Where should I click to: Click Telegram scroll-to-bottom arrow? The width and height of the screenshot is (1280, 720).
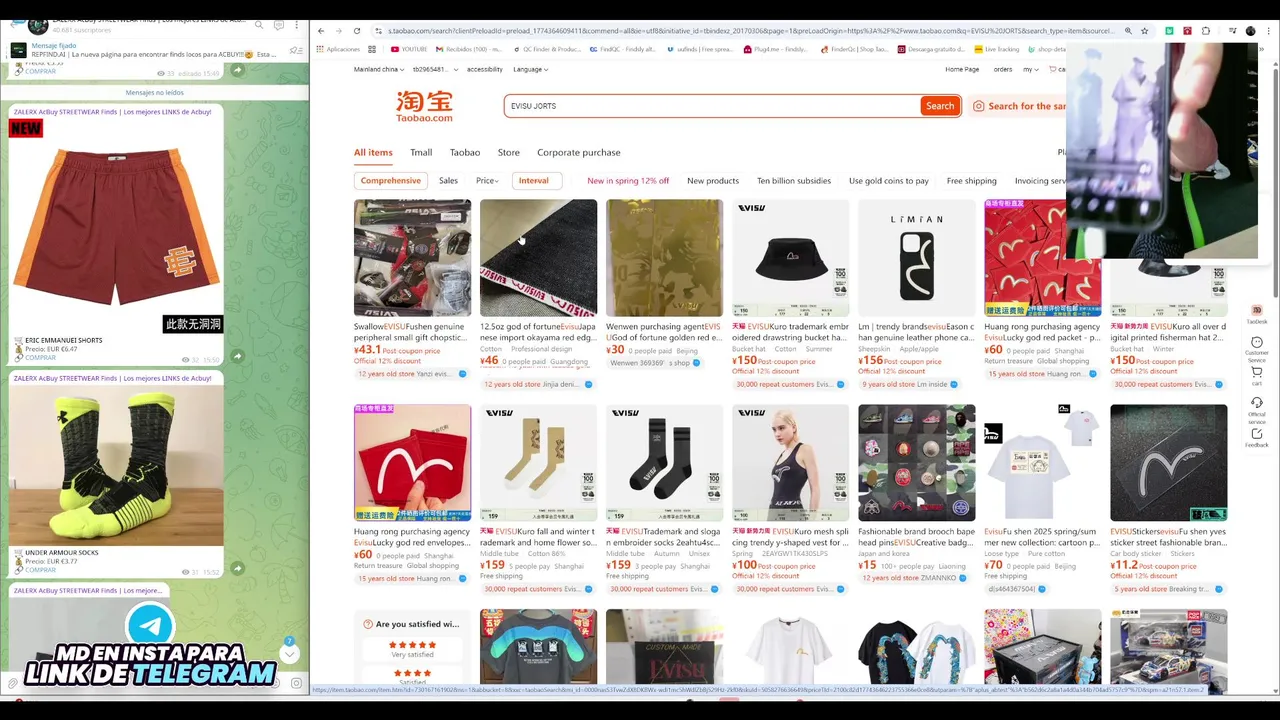289,653
